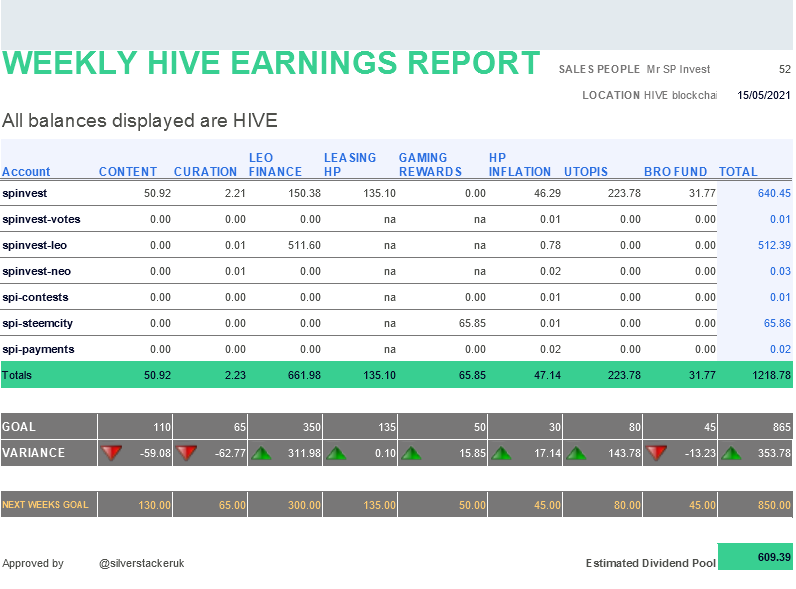
Task: Click the @silverstackeruk approver name
Action: click(x=142, y=563)
